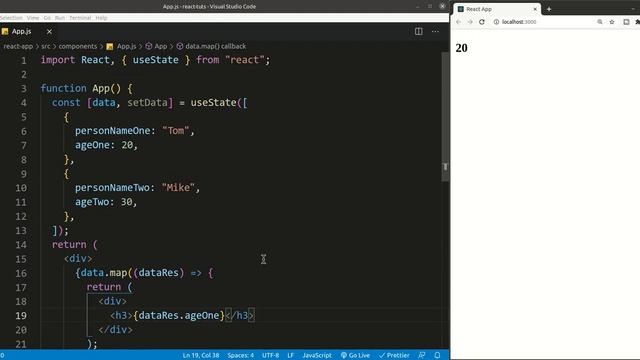Change encoding via UTF-8 status item
Screen dimensions: 640x360
271,356
